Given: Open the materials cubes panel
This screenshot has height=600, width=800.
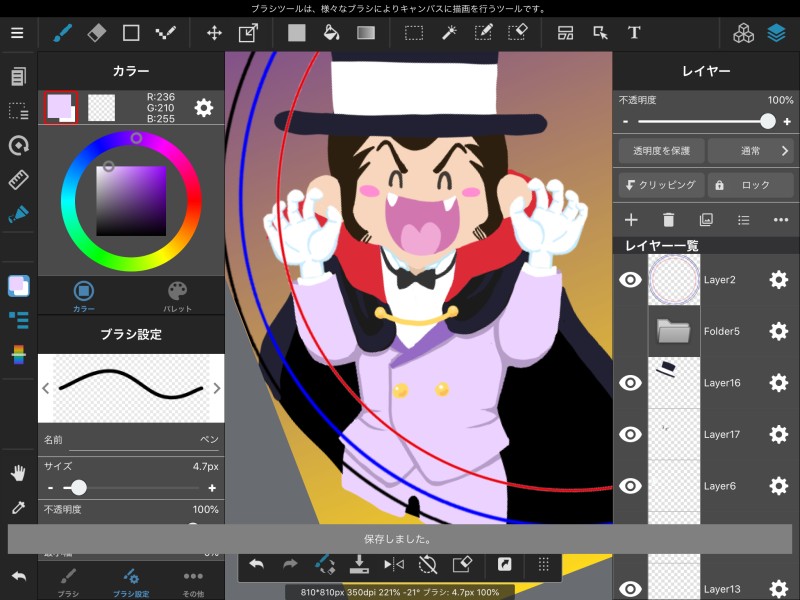Looking at the screenshot, I should click(743, 33).
